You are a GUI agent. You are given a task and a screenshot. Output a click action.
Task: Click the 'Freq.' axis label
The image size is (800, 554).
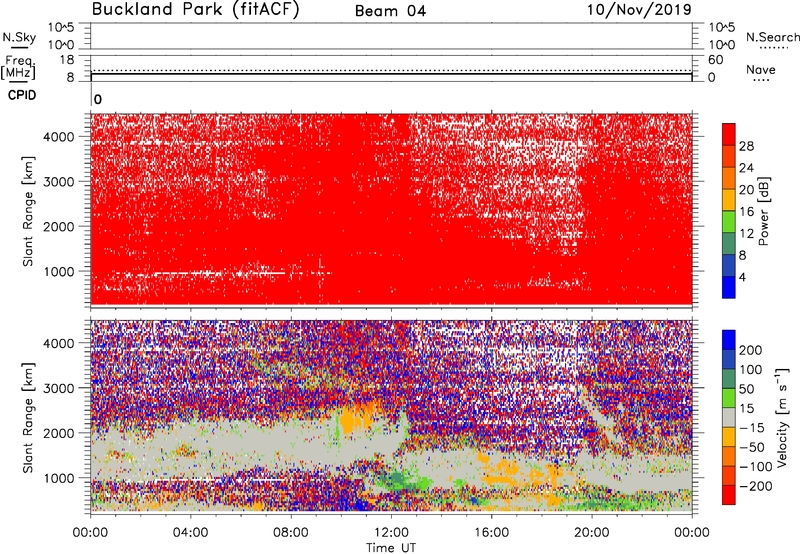coord(20,61)
